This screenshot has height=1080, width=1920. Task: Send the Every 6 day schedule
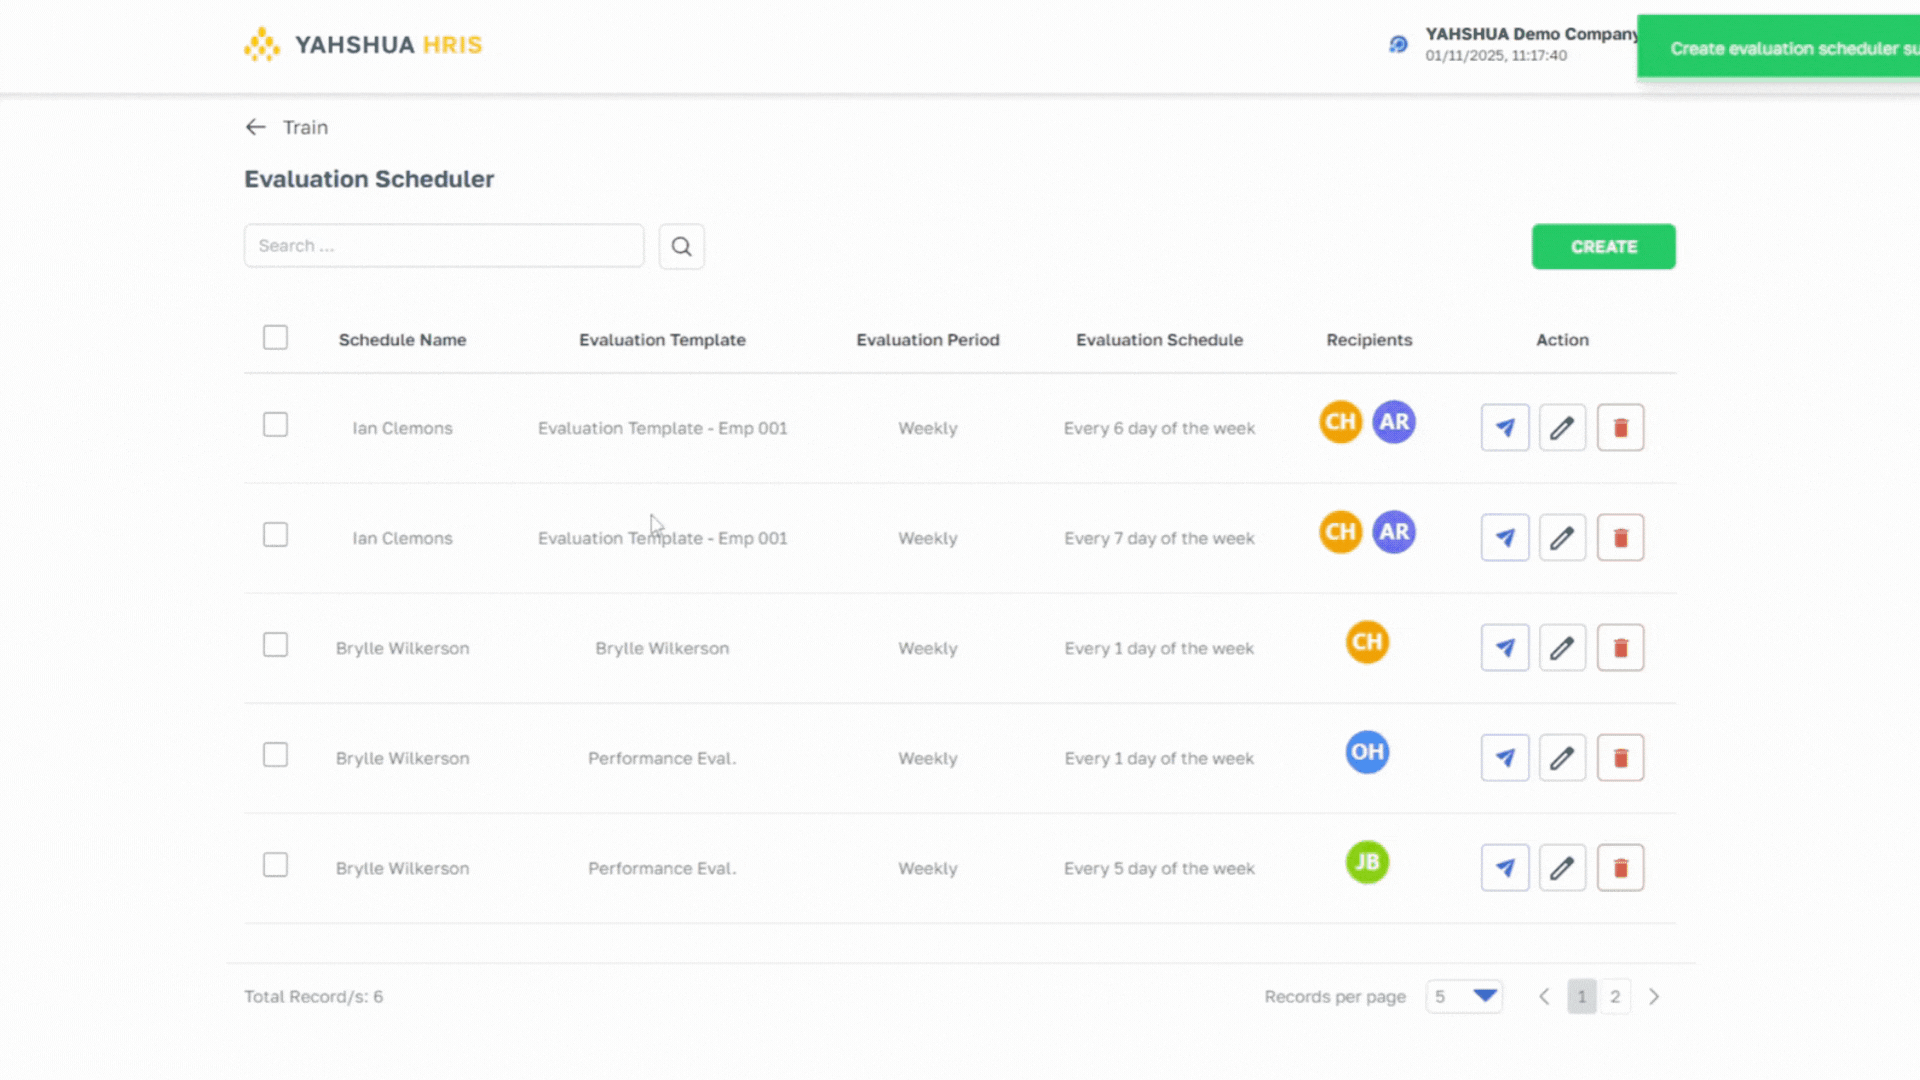(x=1504, y=428)
